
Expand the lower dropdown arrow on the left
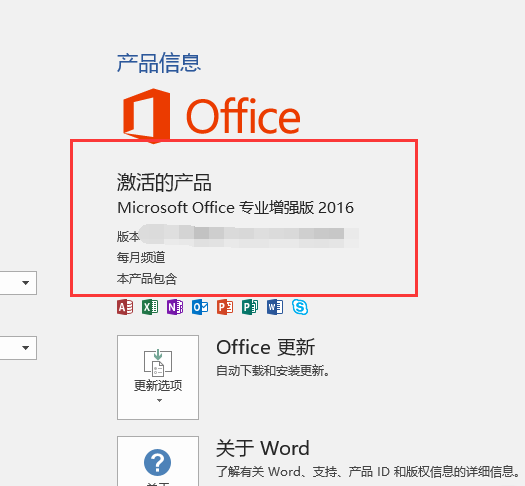coord(25,348)
